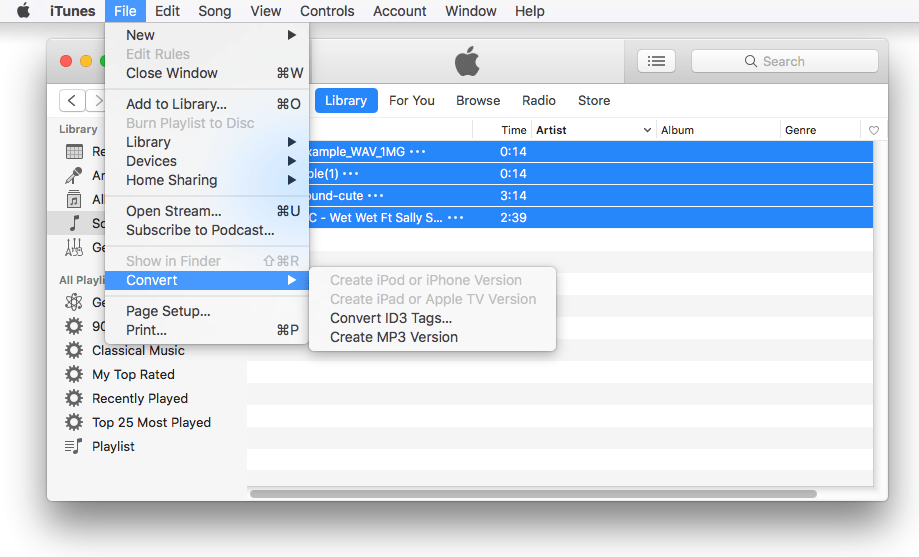Switch to the For You tab
Image resolution: width=919 pixels, height=557 pixels.
click(412, 100)
